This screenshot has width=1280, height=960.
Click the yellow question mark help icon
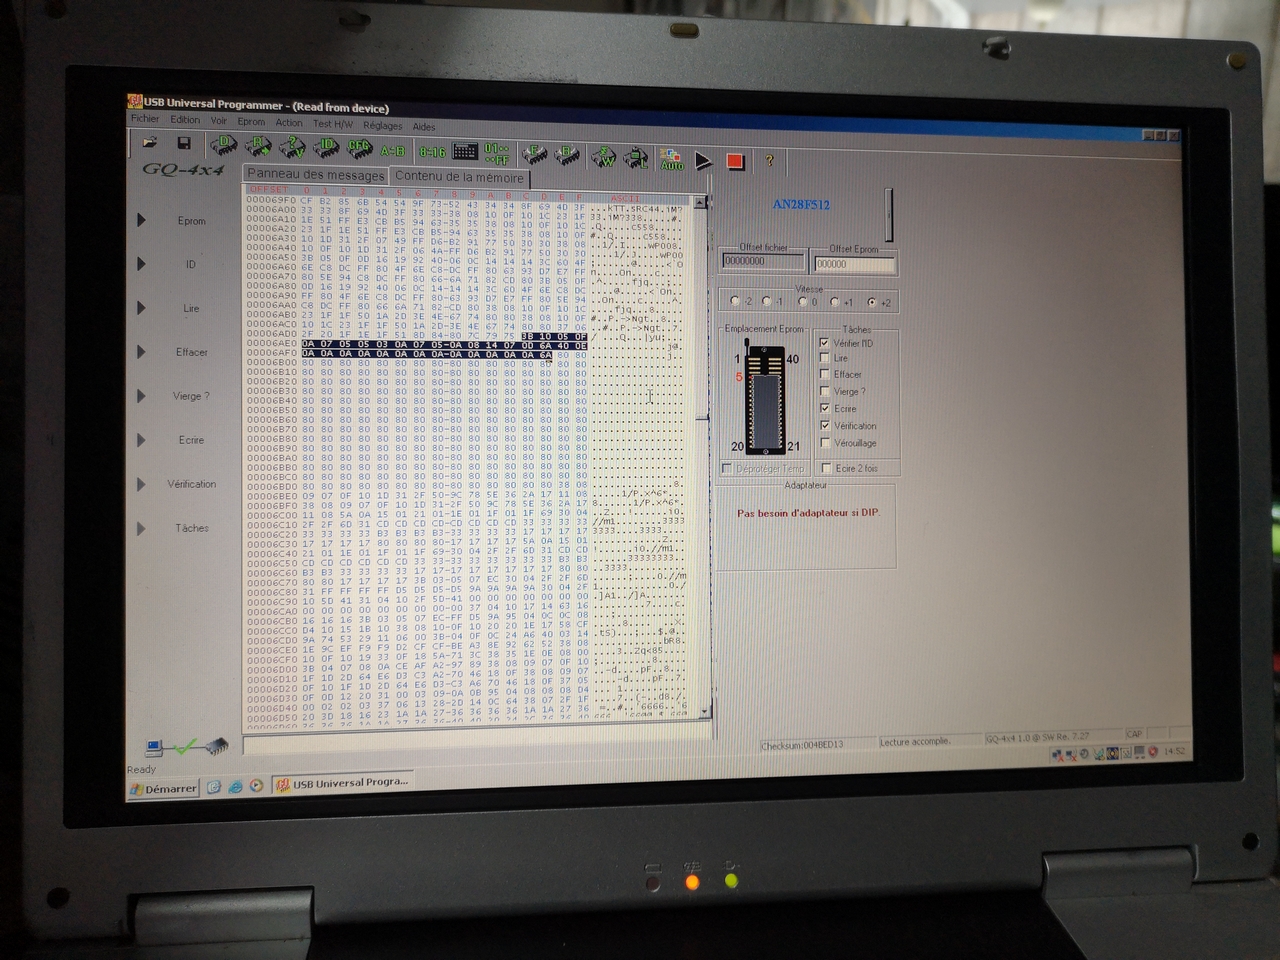(x=769, y=160)
